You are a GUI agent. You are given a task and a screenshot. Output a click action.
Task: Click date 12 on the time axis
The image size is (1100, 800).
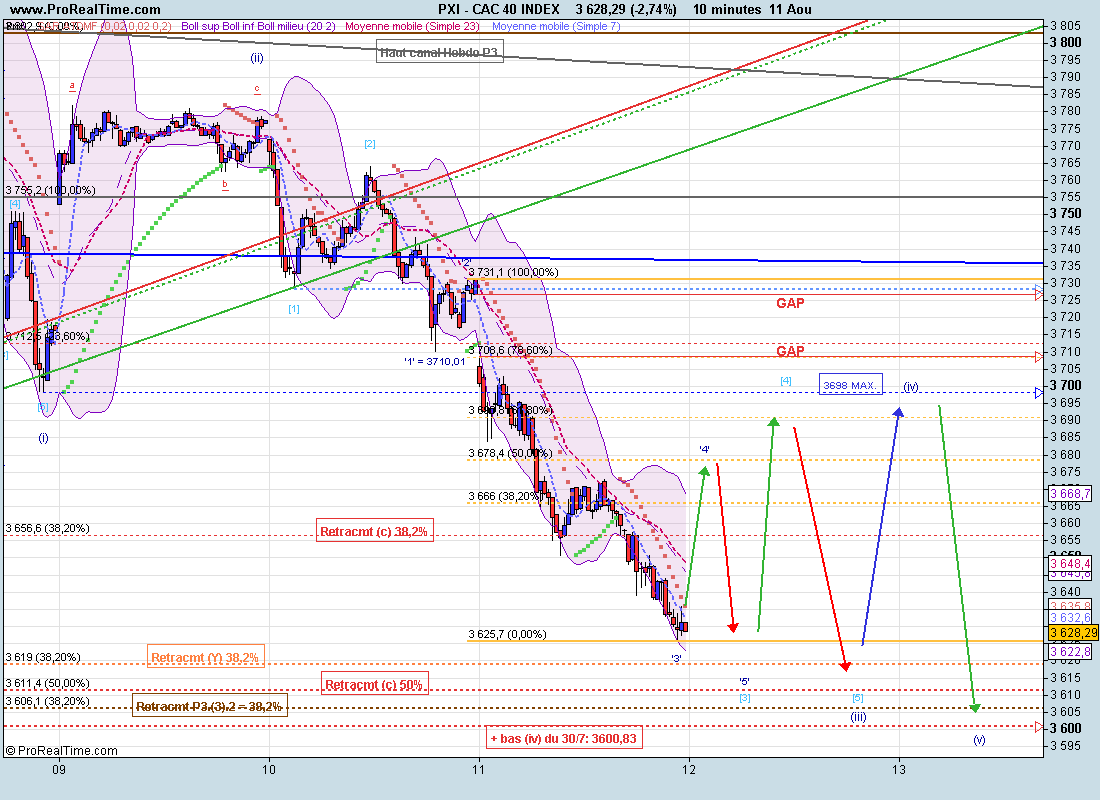tap(689, 769)
